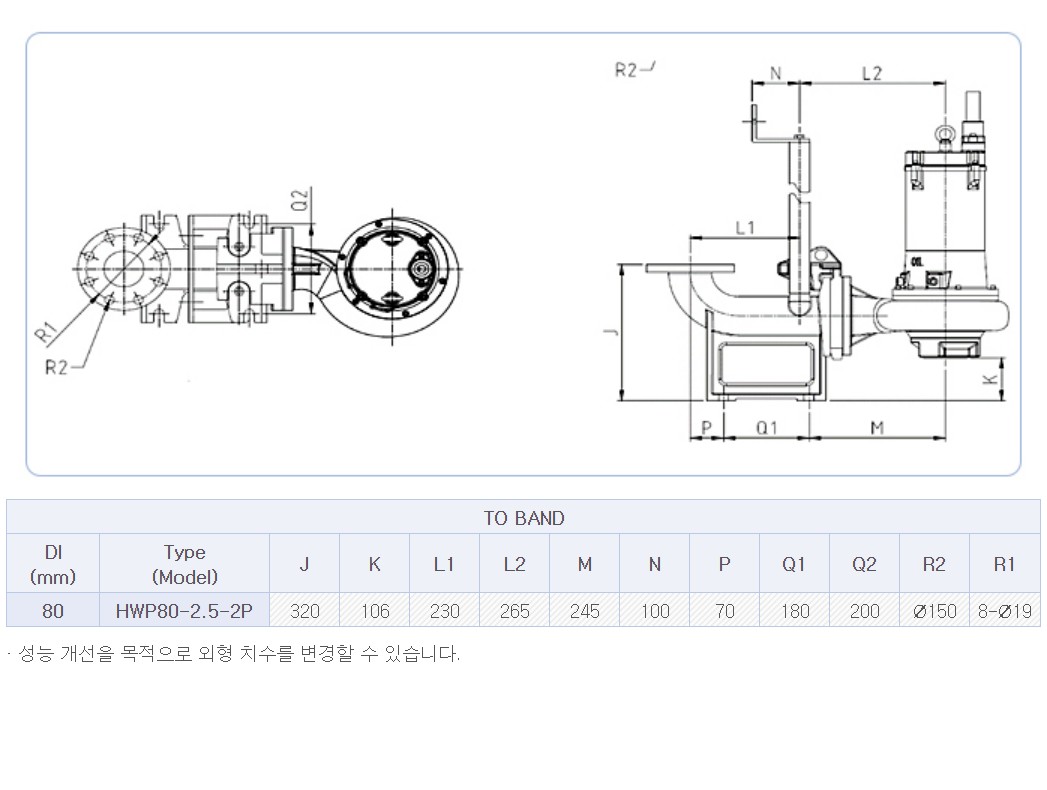Click the L2 dimension label in the side-view diagram
The width and height of the screenshot is (1047, 790).
(871, 73)
